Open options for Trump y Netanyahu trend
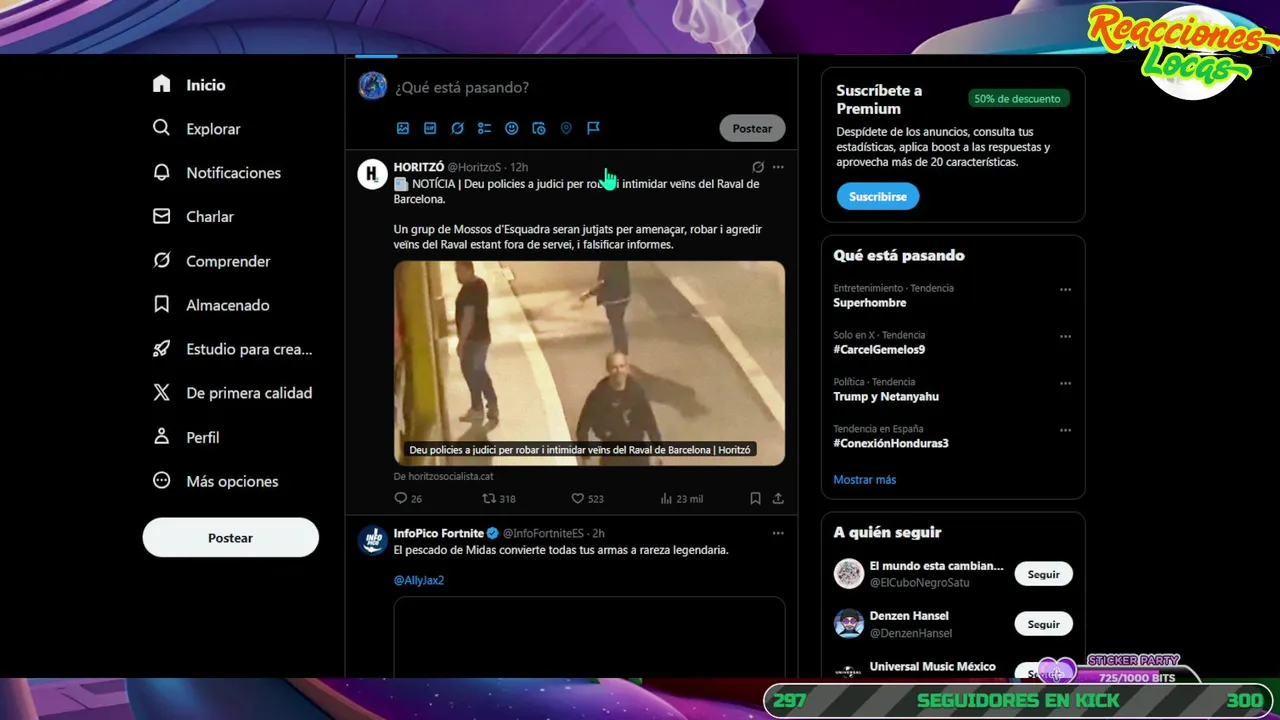This screenshot has width=1280, height=720. click(x=1065, y=384)
